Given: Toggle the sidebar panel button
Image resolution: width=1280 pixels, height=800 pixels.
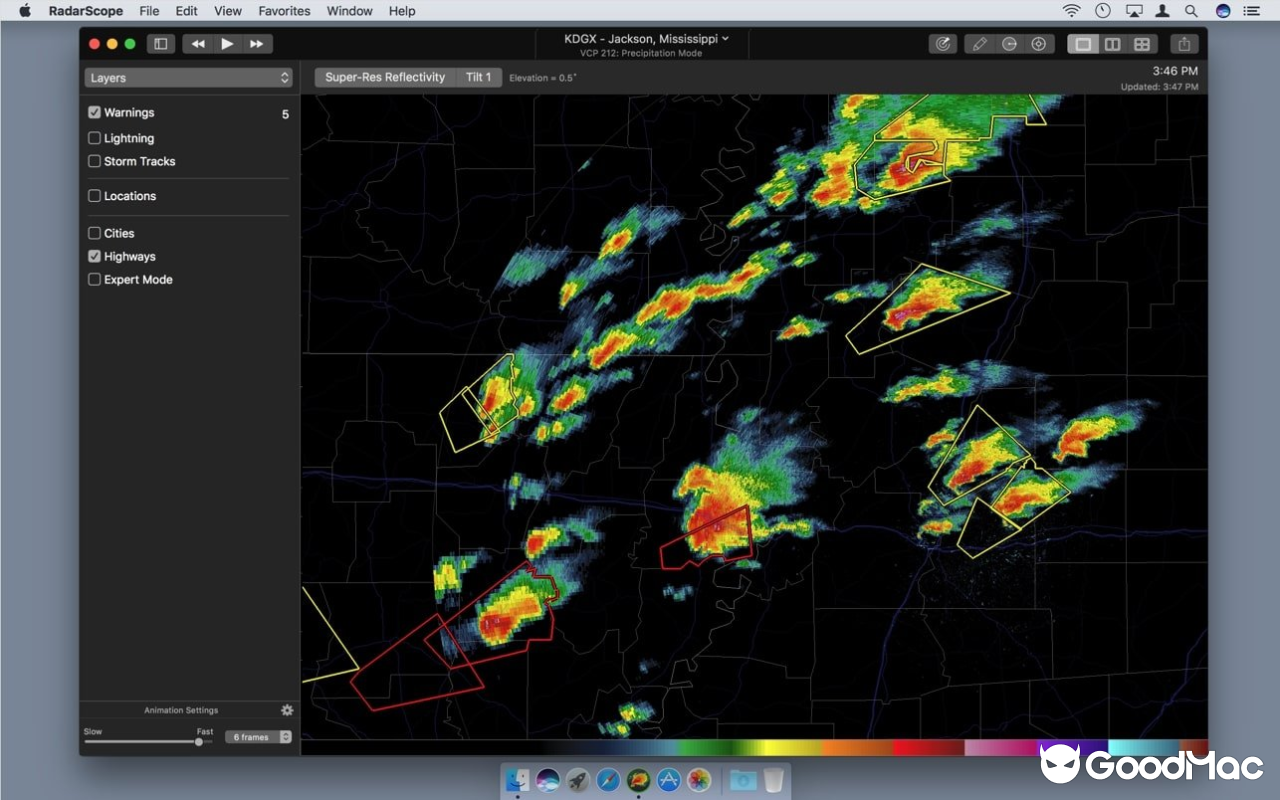Looking at the screenshot, I should pos(160,44).
